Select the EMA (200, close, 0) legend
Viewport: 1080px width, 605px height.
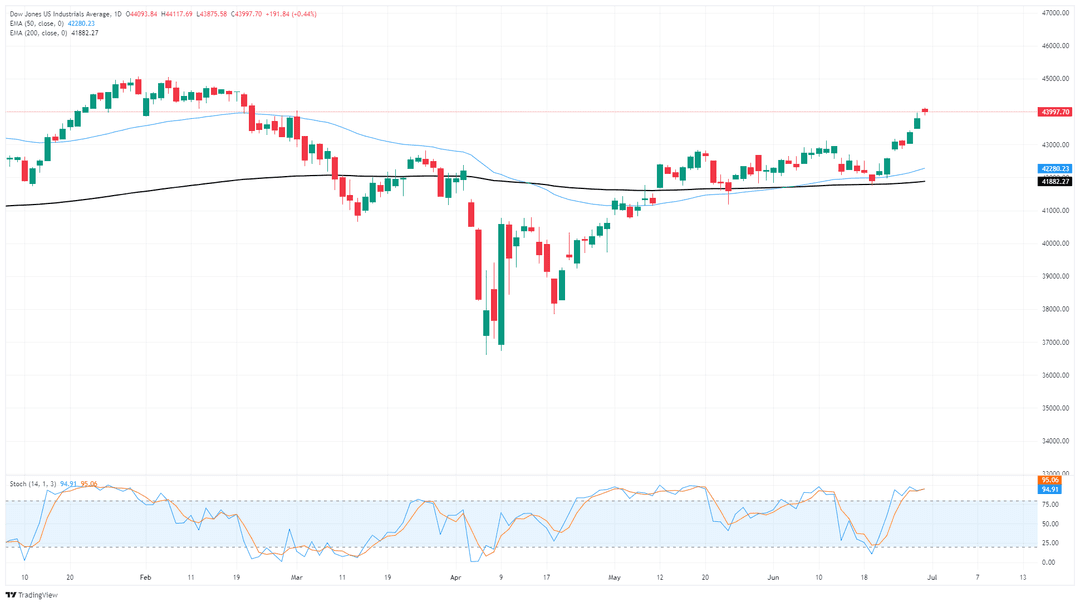pos(37,33)
